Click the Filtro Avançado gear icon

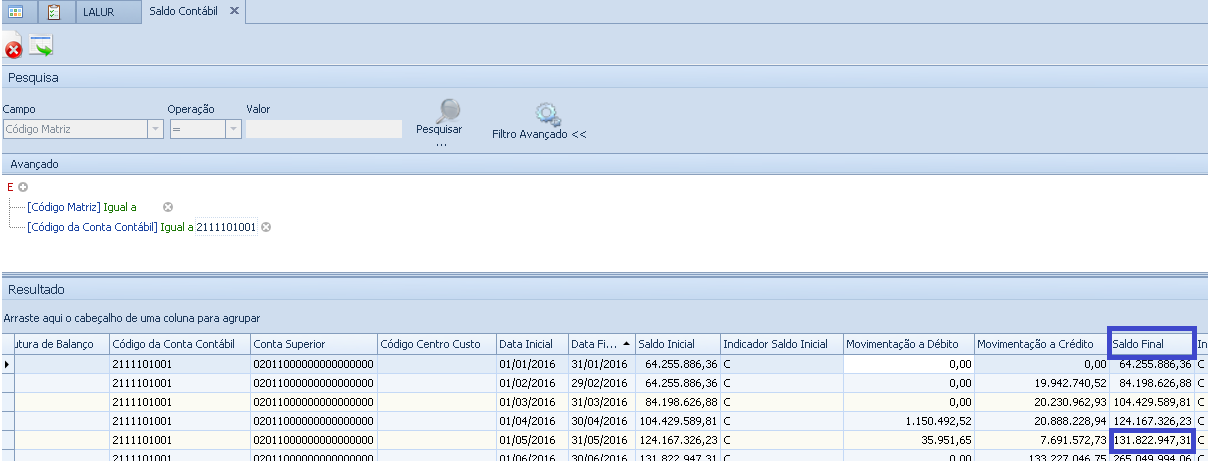point(546,112)
